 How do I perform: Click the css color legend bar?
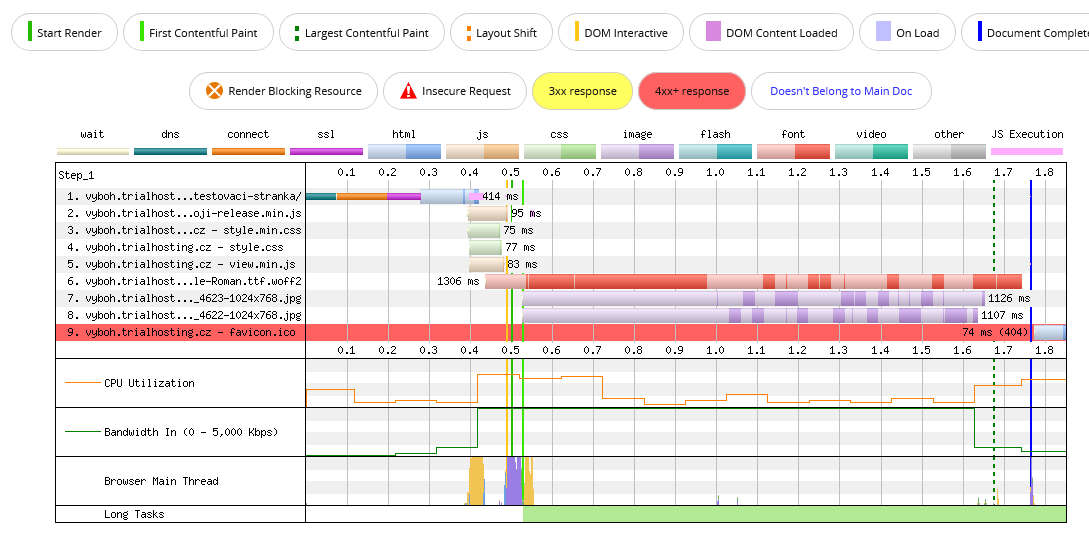click(560, 151)
